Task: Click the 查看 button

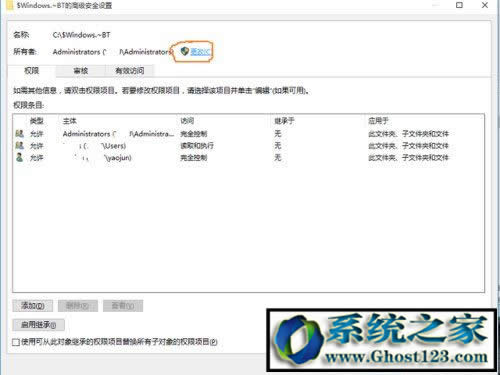Action: tap(123, 306)
